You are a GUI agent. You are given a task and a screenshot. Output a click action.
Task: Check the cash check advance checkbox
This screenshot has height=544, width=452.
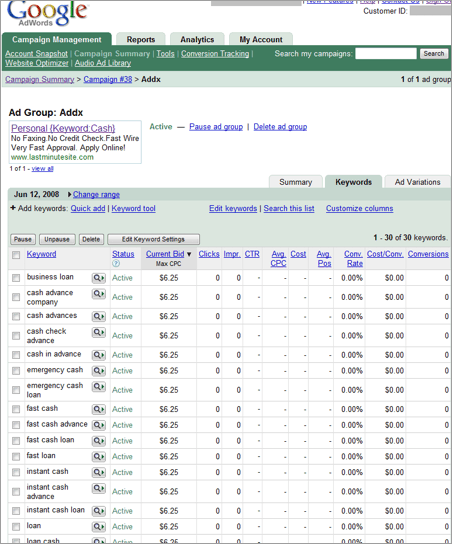click(x=16, y=336)
